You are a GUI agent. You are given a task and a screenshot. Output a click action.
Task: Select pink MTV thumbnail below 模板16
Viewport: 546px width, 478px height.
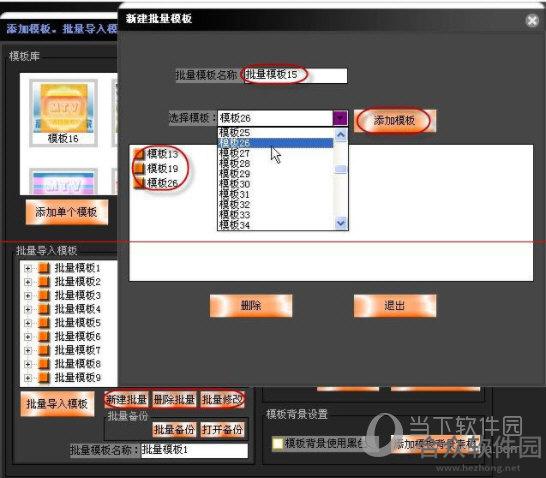pyautogui.click(x=63, y=182)
